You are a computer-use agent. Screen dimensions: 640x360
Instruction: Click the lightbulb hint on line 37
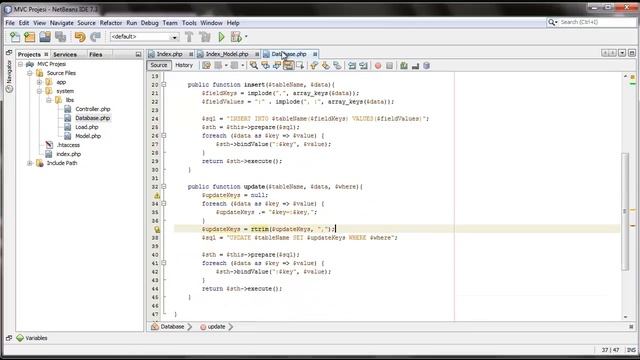tap(157, 229)
